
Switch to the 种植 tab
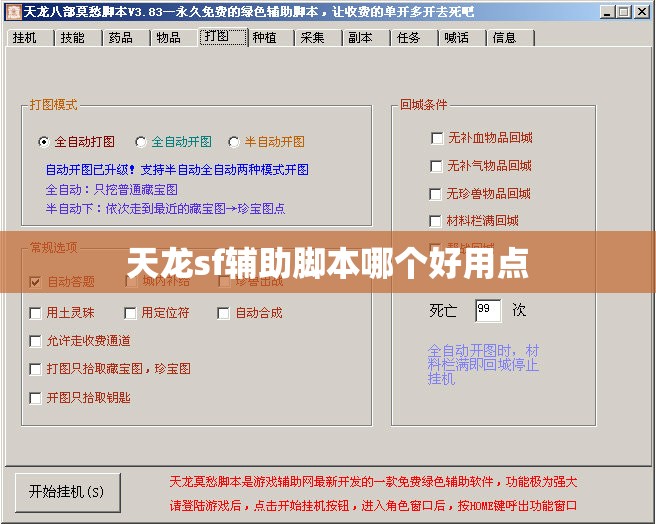pyautogui.click(x=270, y=38)
